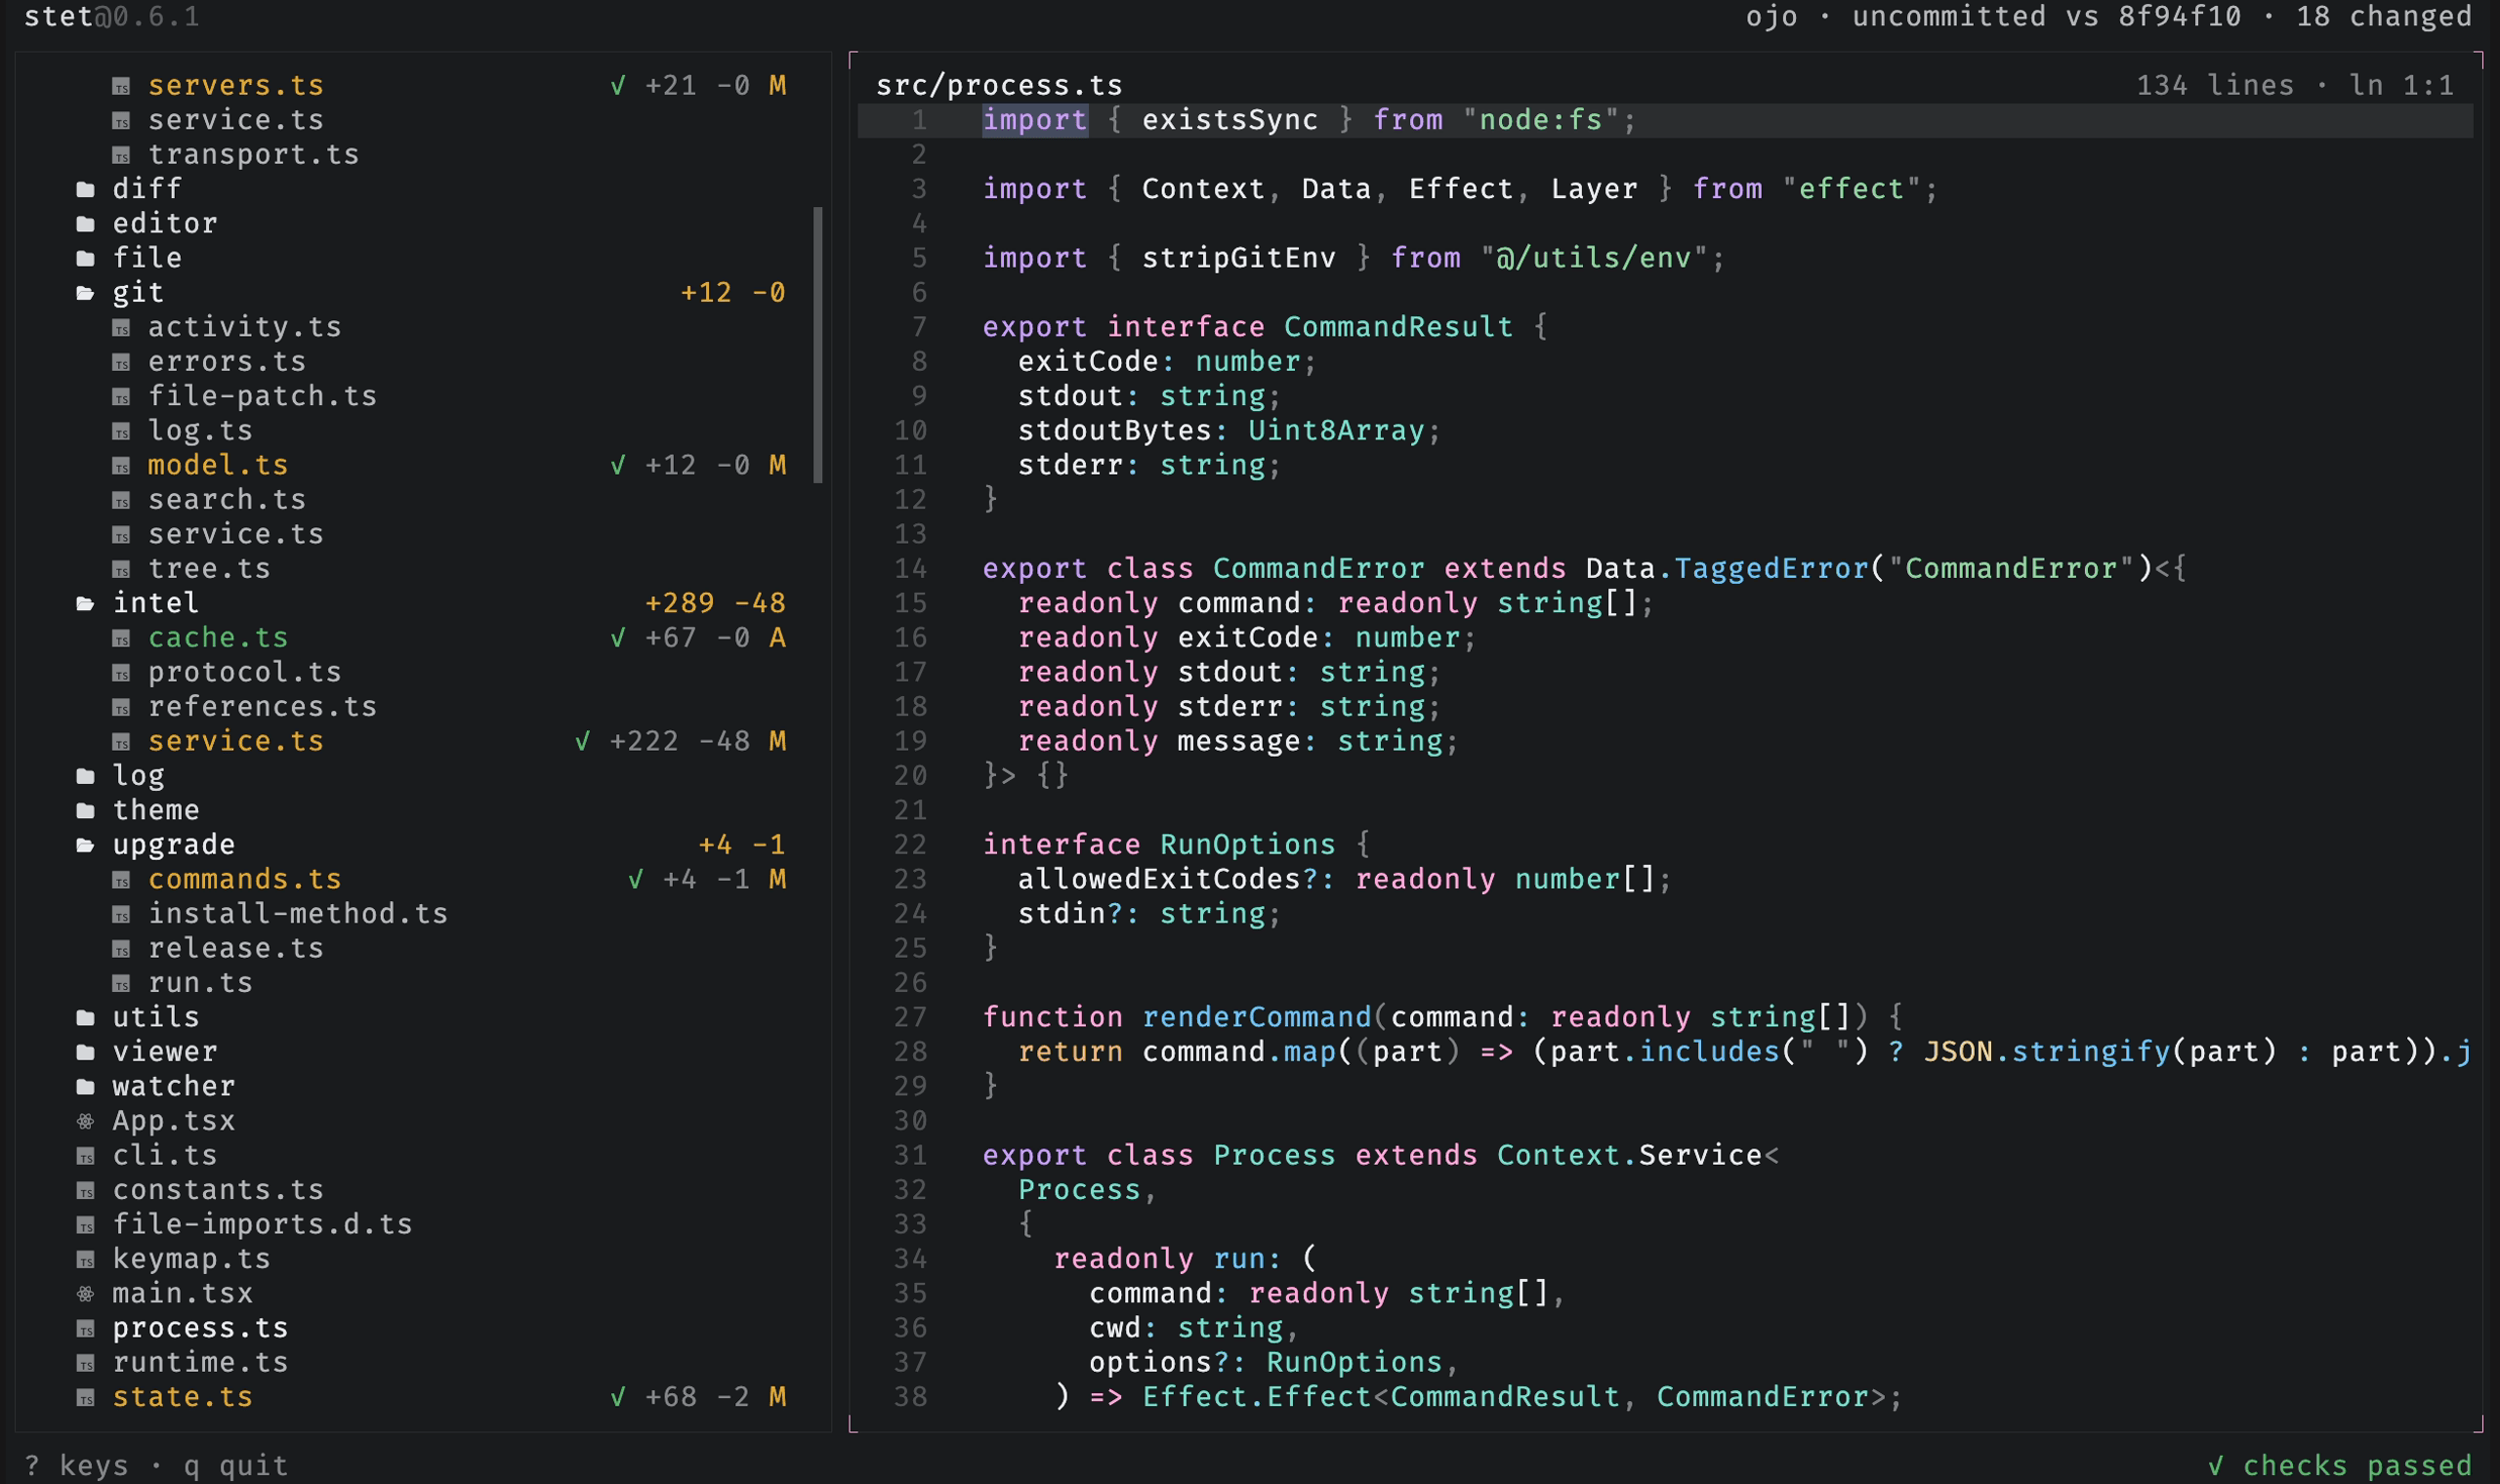Click the 'A' status badge on cache.ts
2500x1484 pixels.
coord(777,638)
